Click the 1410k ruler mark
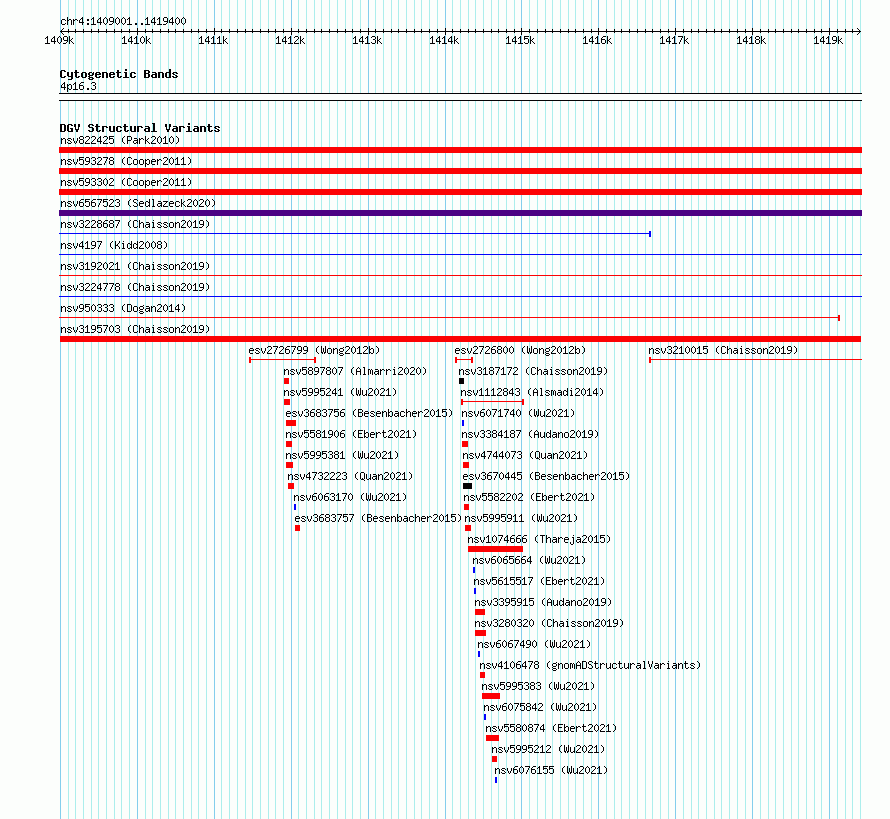890x819 pixels. click(136, 40)
